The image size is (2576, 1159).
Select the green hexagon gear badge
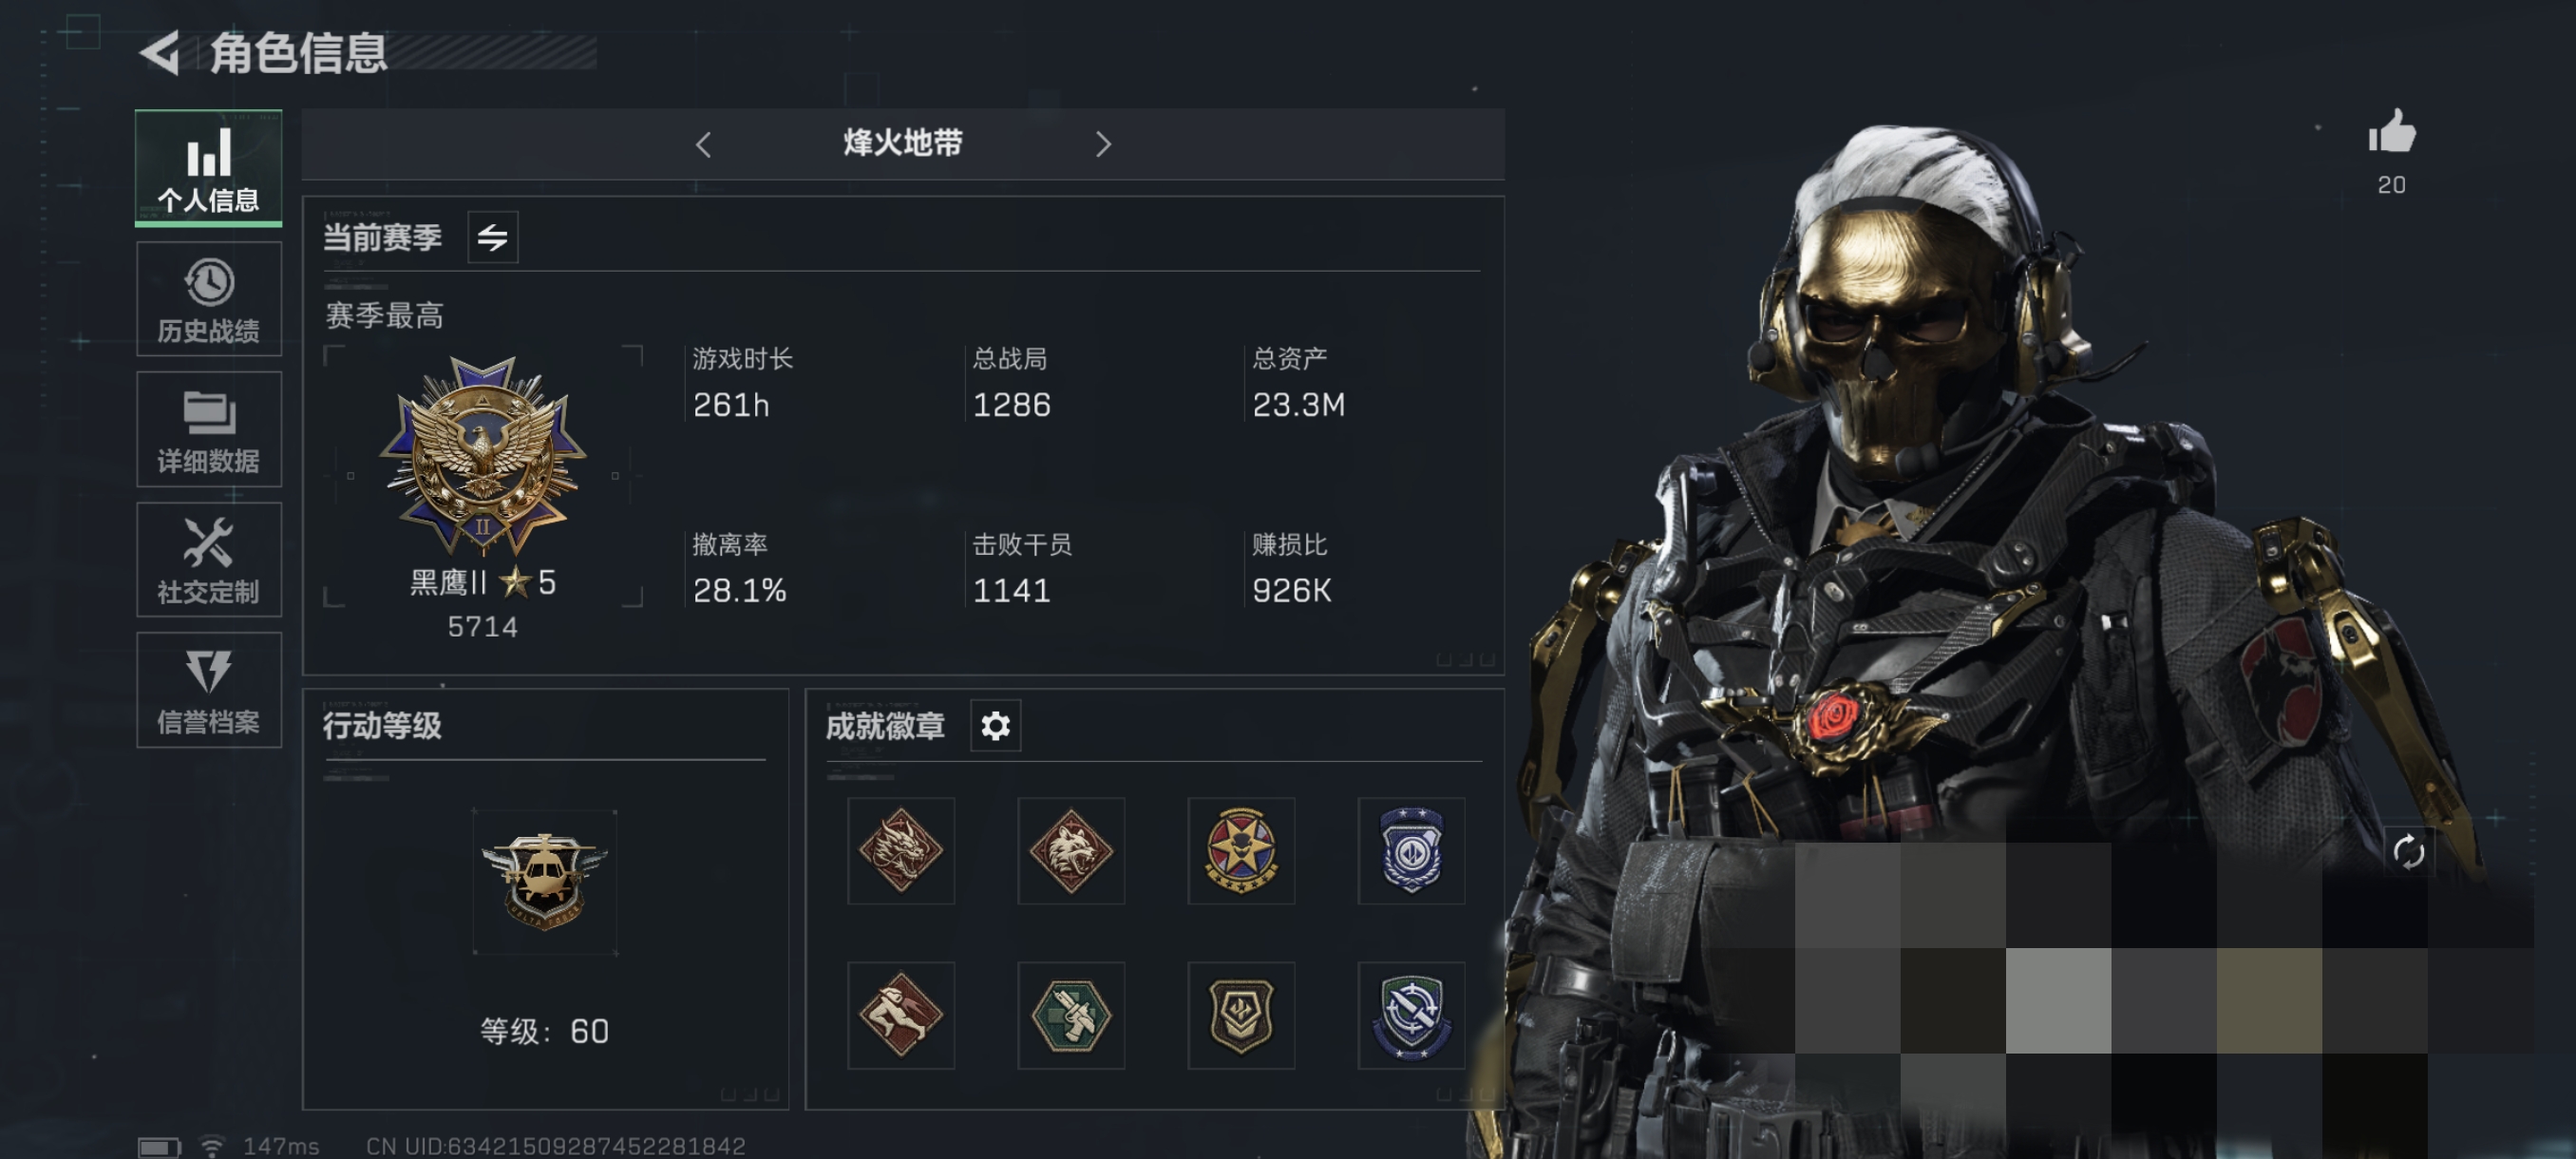[1071, 1015]
